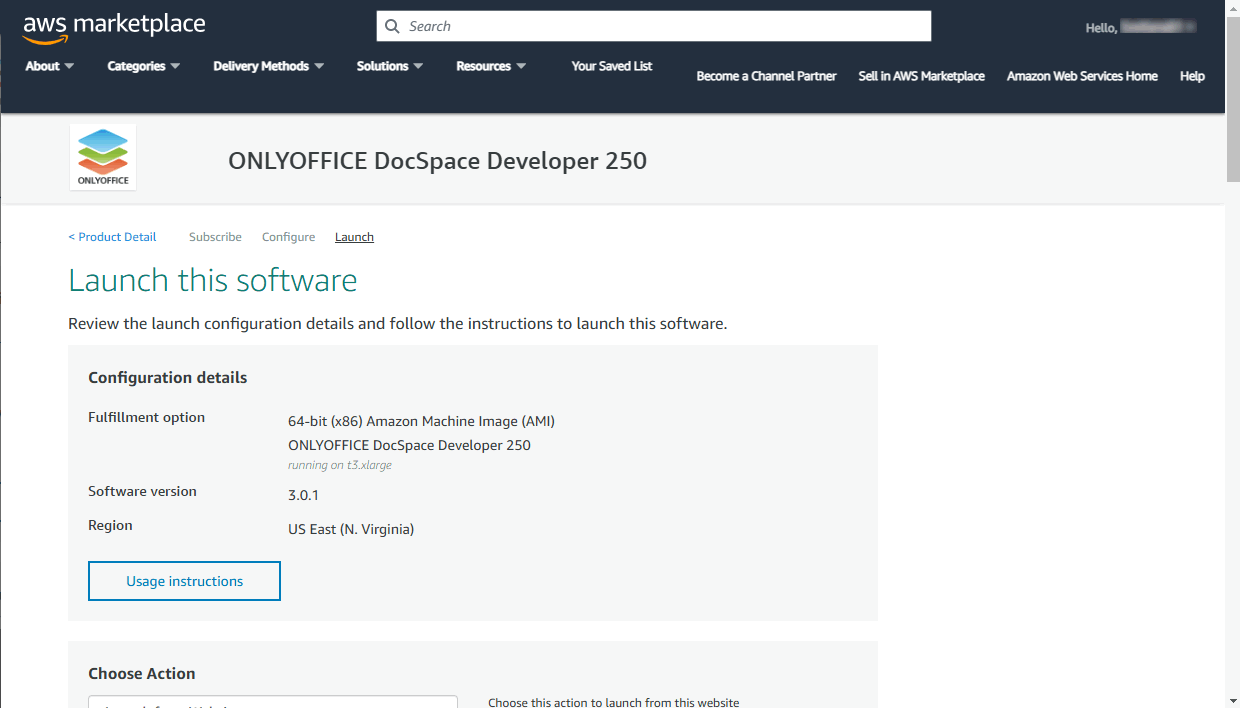Open the Usage instructions panel
Screen dimensions: 1240x708
(184, 581)
